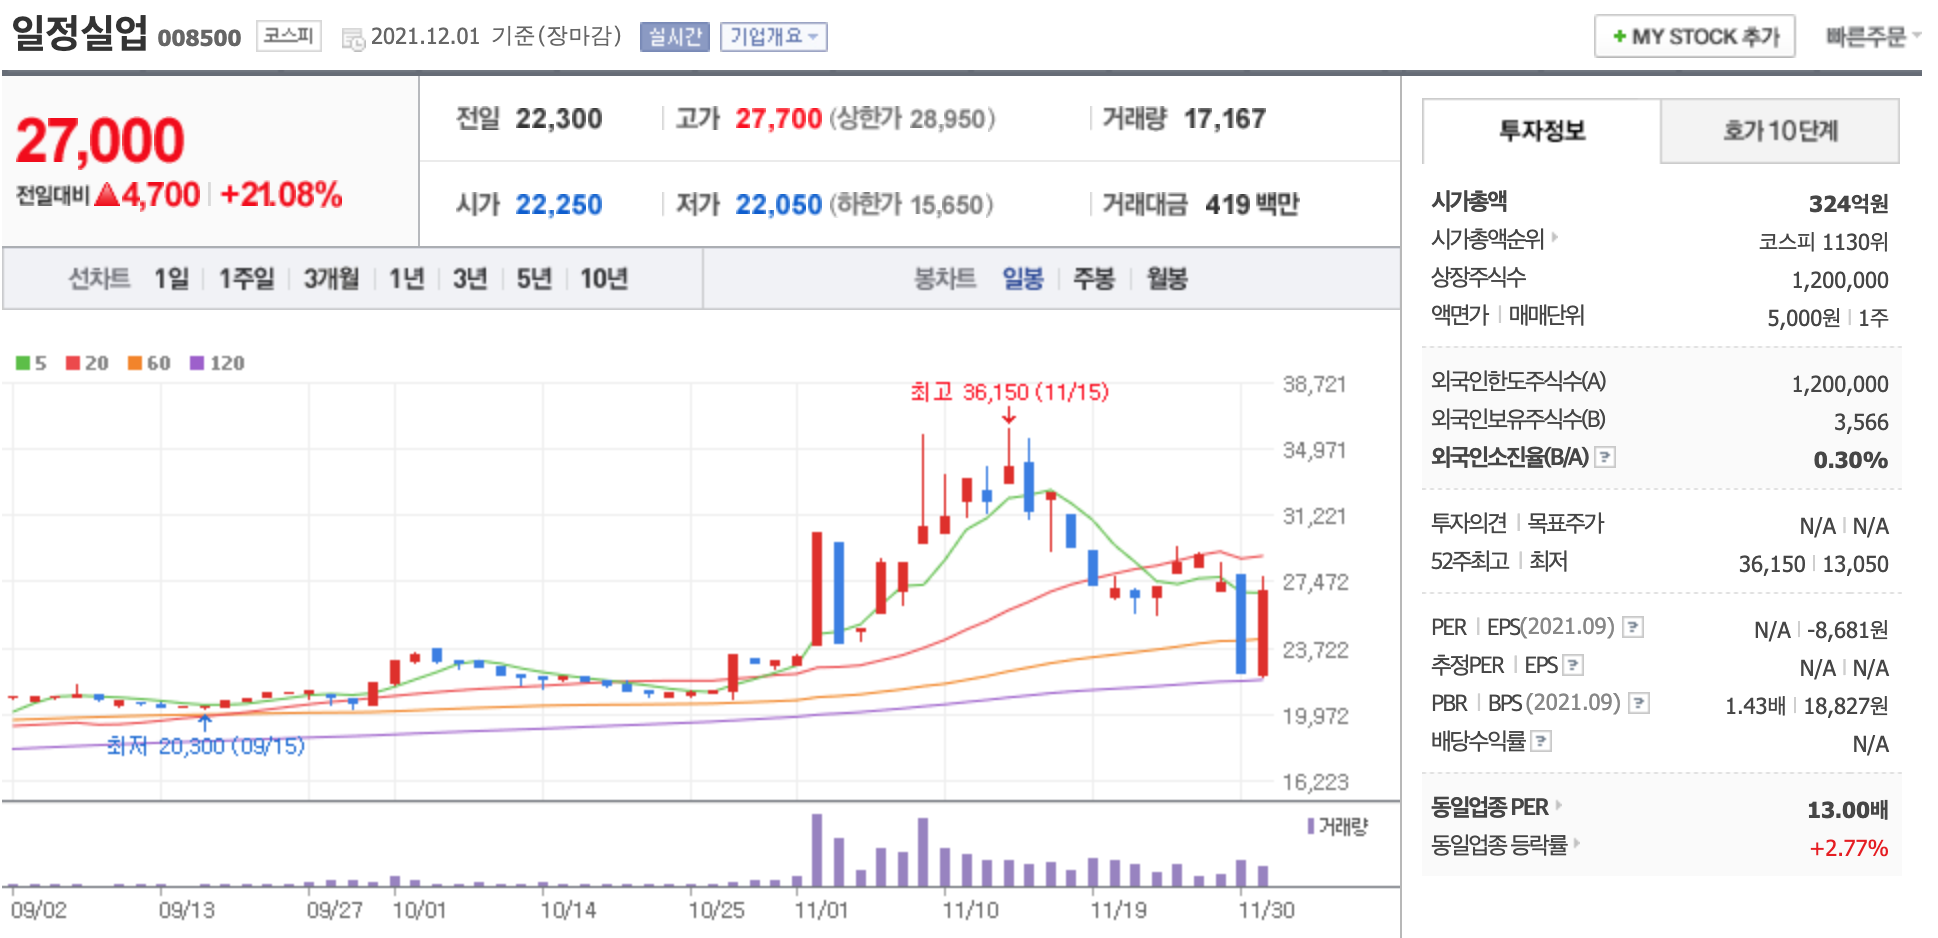Screen dimensions: 1938x938
Task: Click the +21.08% change rate
Action: point(281,194)
